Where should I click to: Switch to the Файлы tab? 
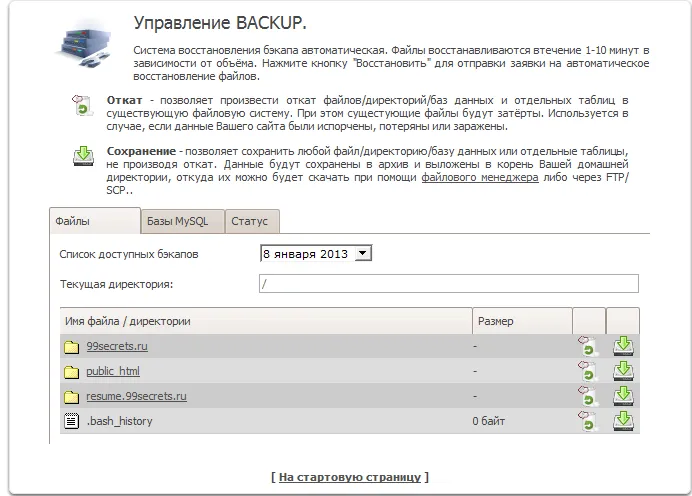[x=95, y=221]
